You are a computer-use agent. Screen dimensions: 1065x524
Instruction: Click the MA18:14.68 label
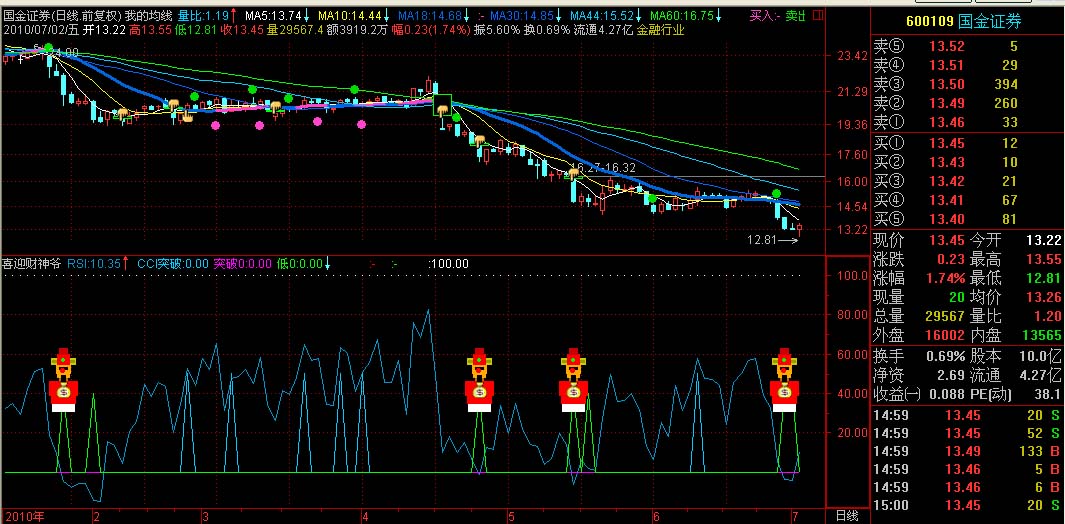(429, 14)
